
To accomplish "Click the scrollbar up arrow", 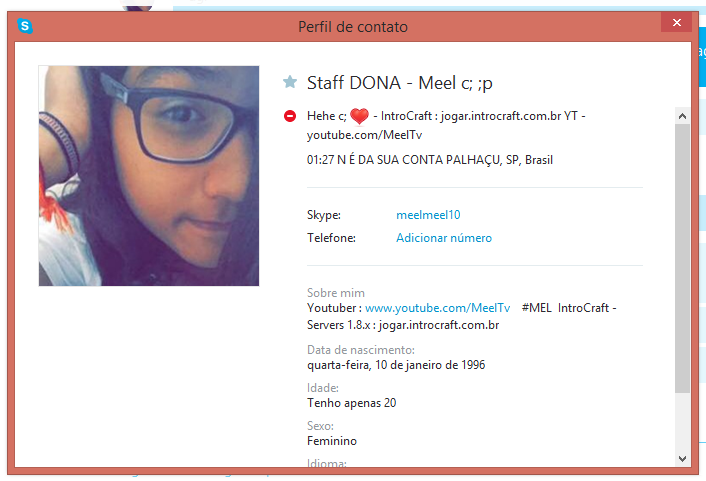I will click(x=682, y=116).
